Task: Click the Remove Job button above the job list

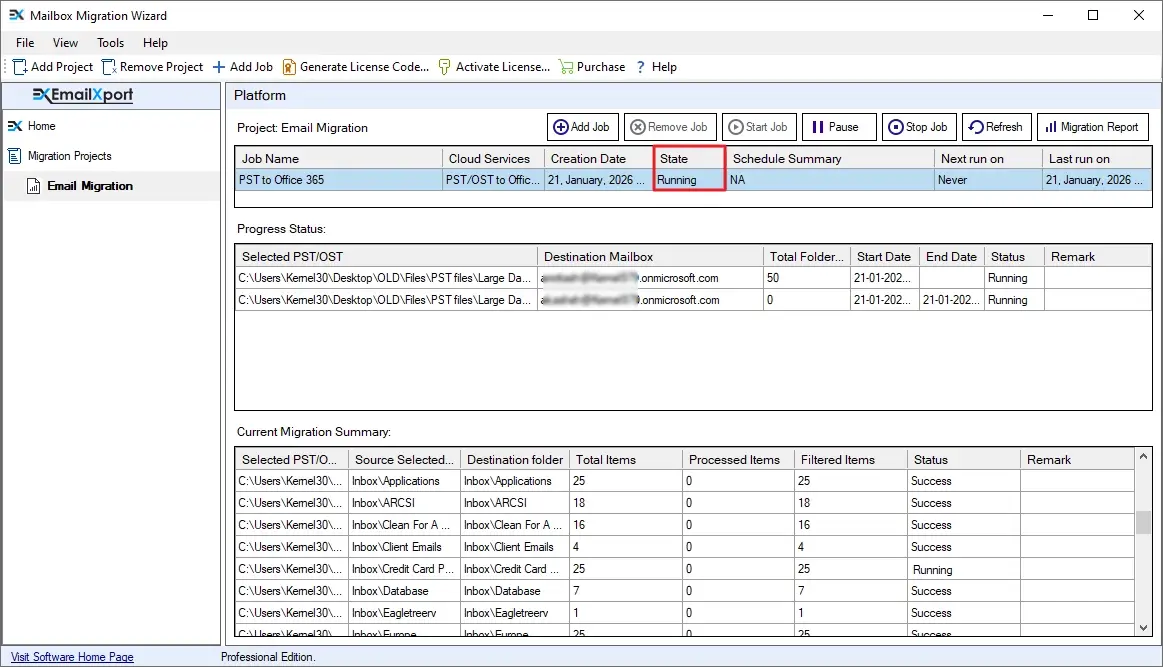Action: [670, 127]
